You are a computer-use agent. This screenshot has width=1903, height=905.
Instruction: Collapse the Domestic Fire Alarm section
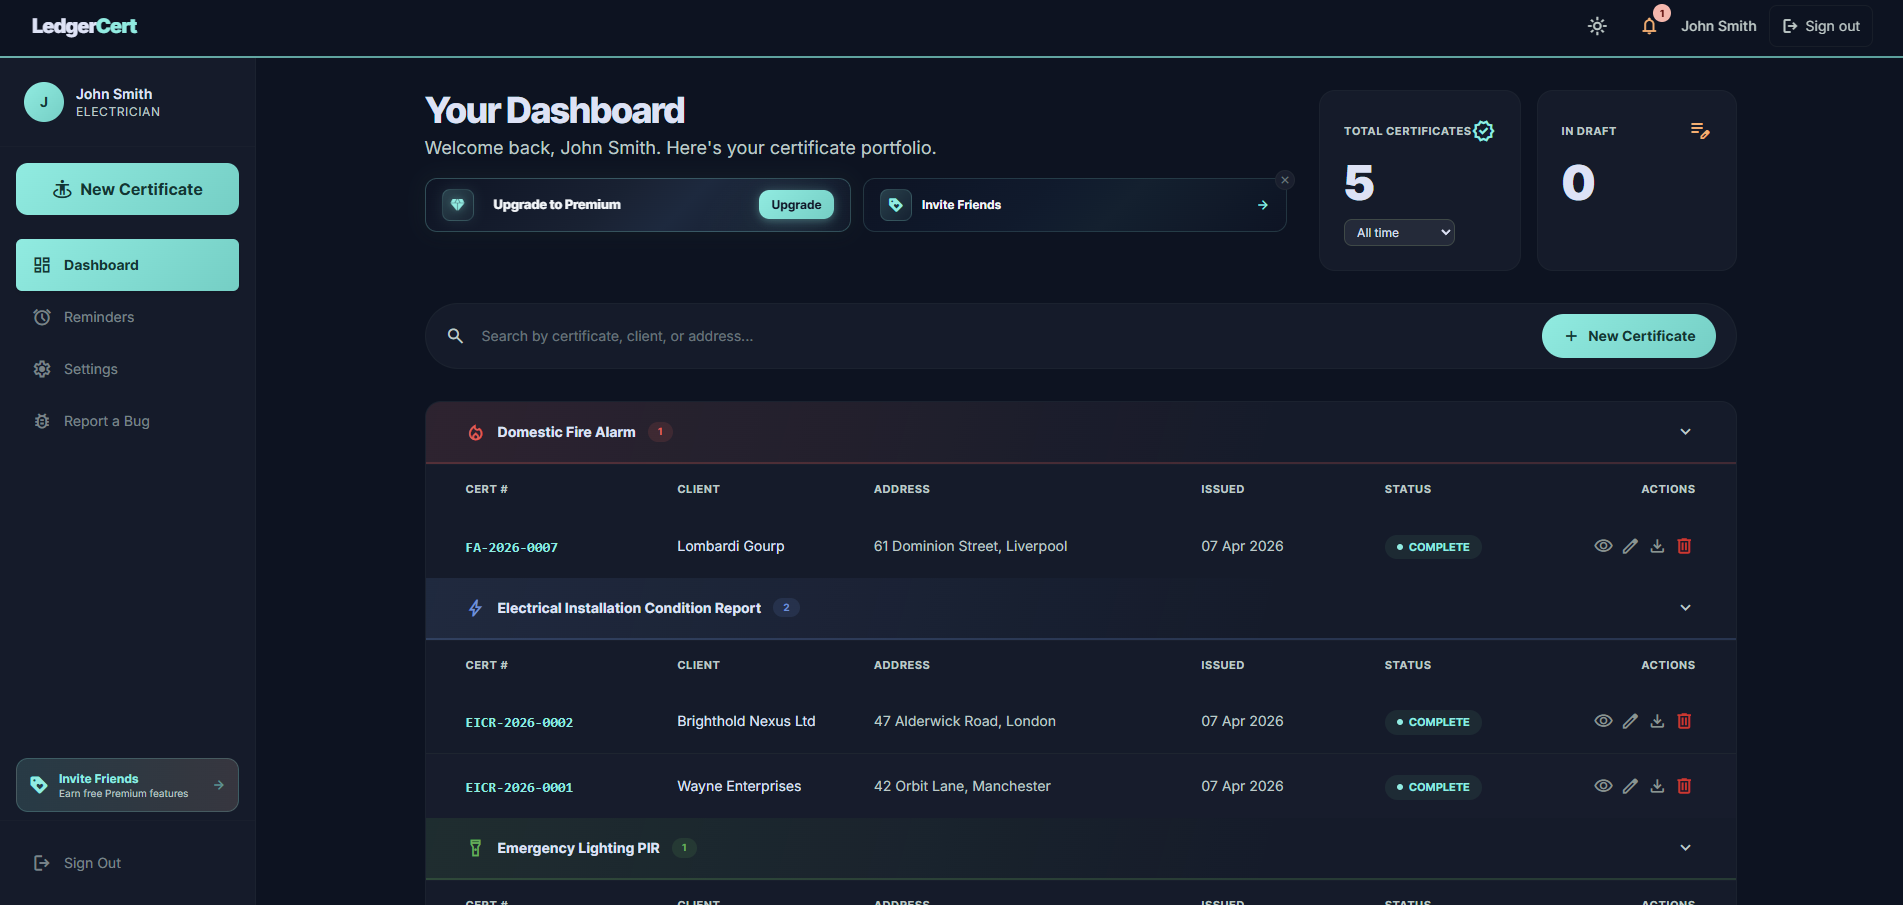(x=1685, y=431)
